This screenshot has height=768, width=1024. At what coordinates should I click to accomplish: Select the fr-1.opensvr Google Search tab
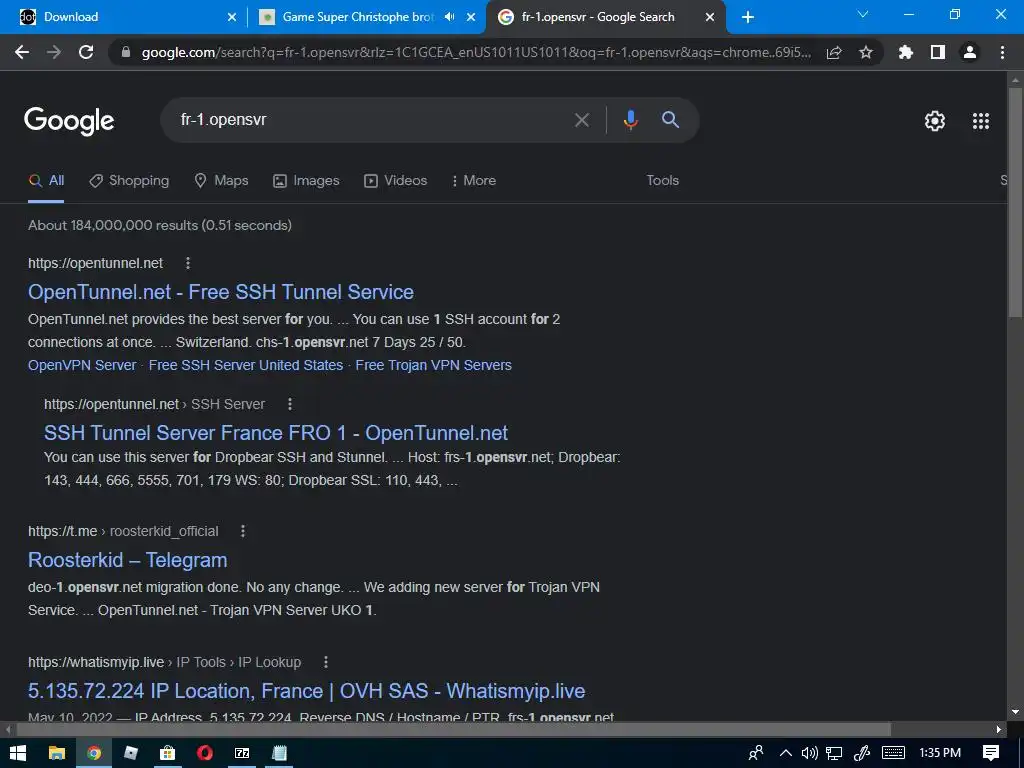click(x=605, y=17)
